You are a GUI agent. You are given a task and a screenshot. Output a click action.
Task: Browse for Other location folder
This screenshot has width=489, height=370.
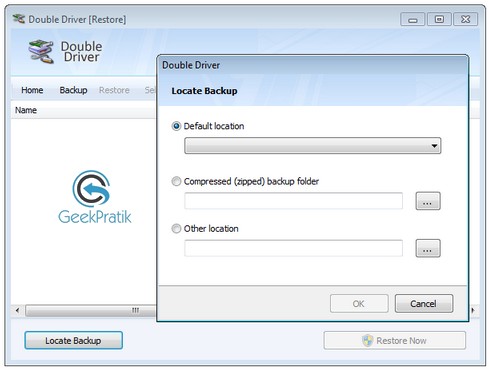(428, 248)
